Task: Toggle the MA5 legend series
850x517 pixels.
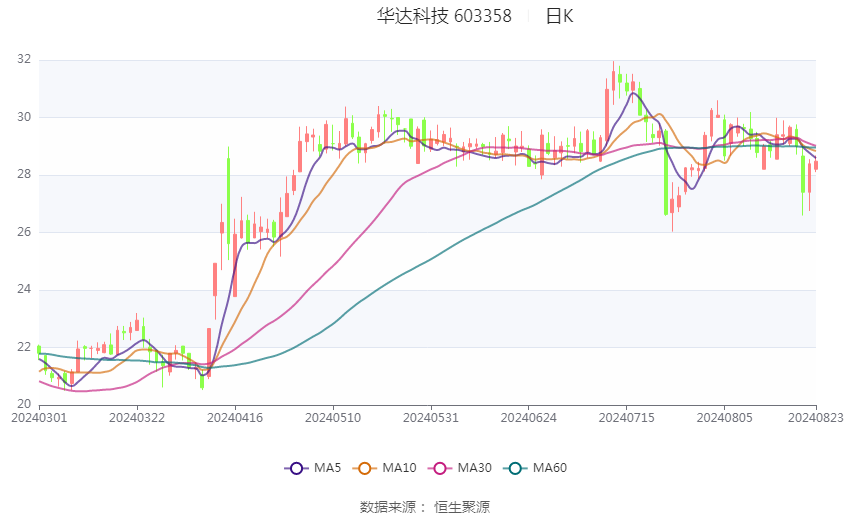Action: coord(313,468)
